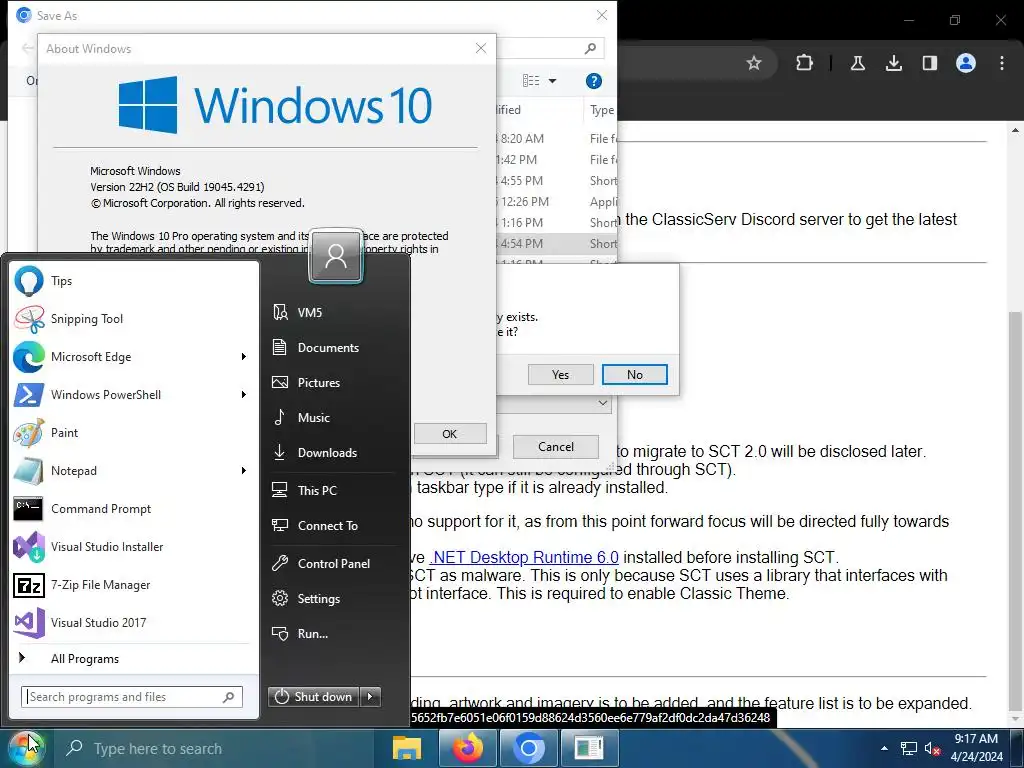Viewport: 1024px width, 768px height.
Task: Click Yes in the overwrite prompt
Action: [560, 375]
